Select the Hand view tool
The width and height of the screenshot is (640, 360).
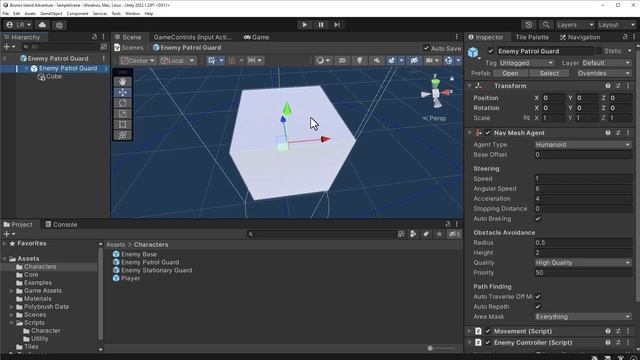point(122,82)
